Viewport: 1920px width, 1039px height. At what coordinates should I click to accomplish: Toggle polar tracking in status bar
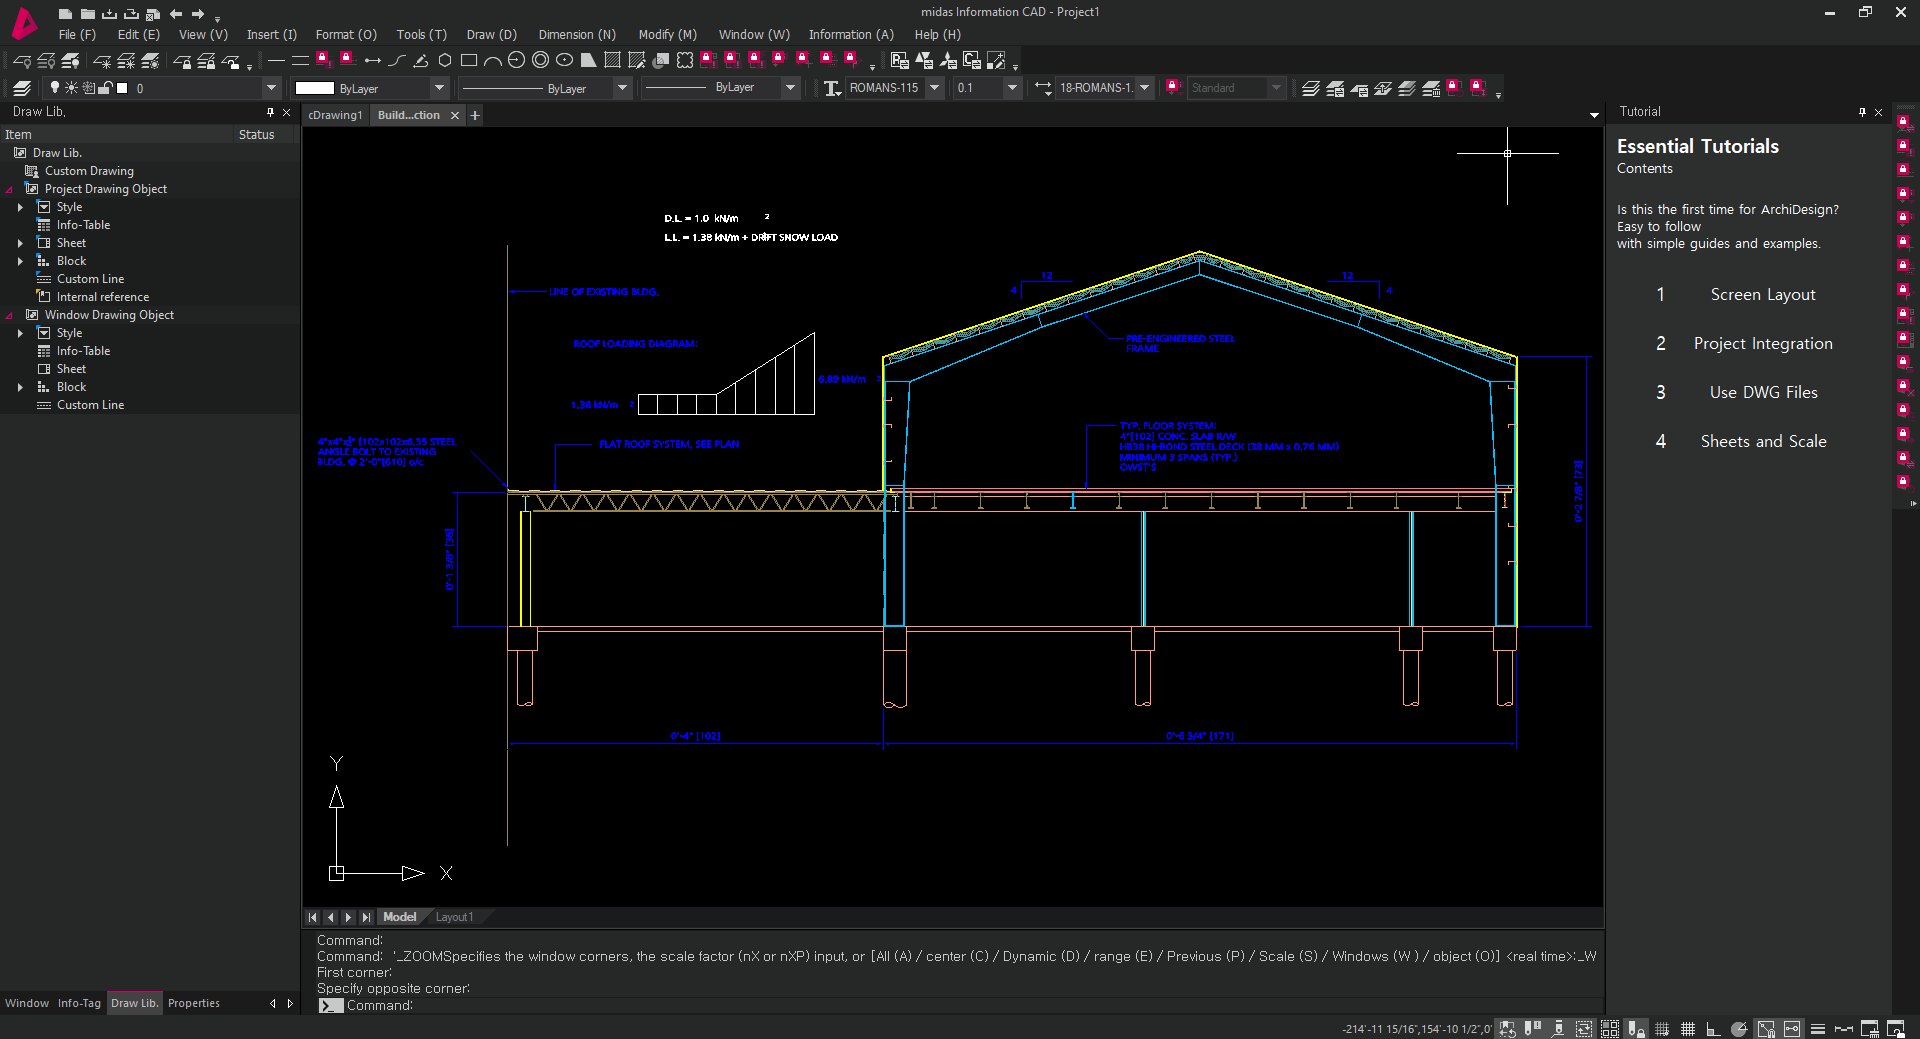click(x=1739, y=1029)
